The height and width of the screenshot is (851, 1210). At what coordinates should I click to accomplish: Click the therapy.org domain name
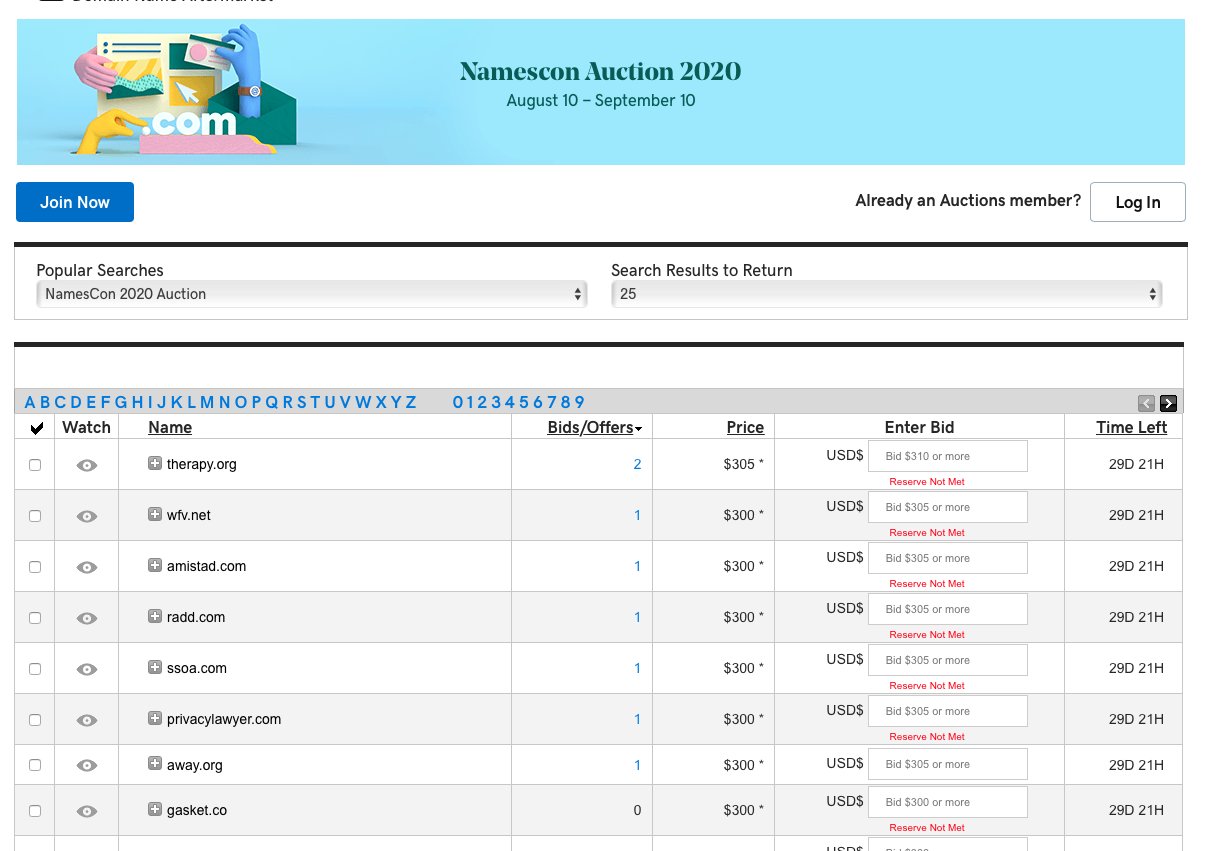(202, 465)
